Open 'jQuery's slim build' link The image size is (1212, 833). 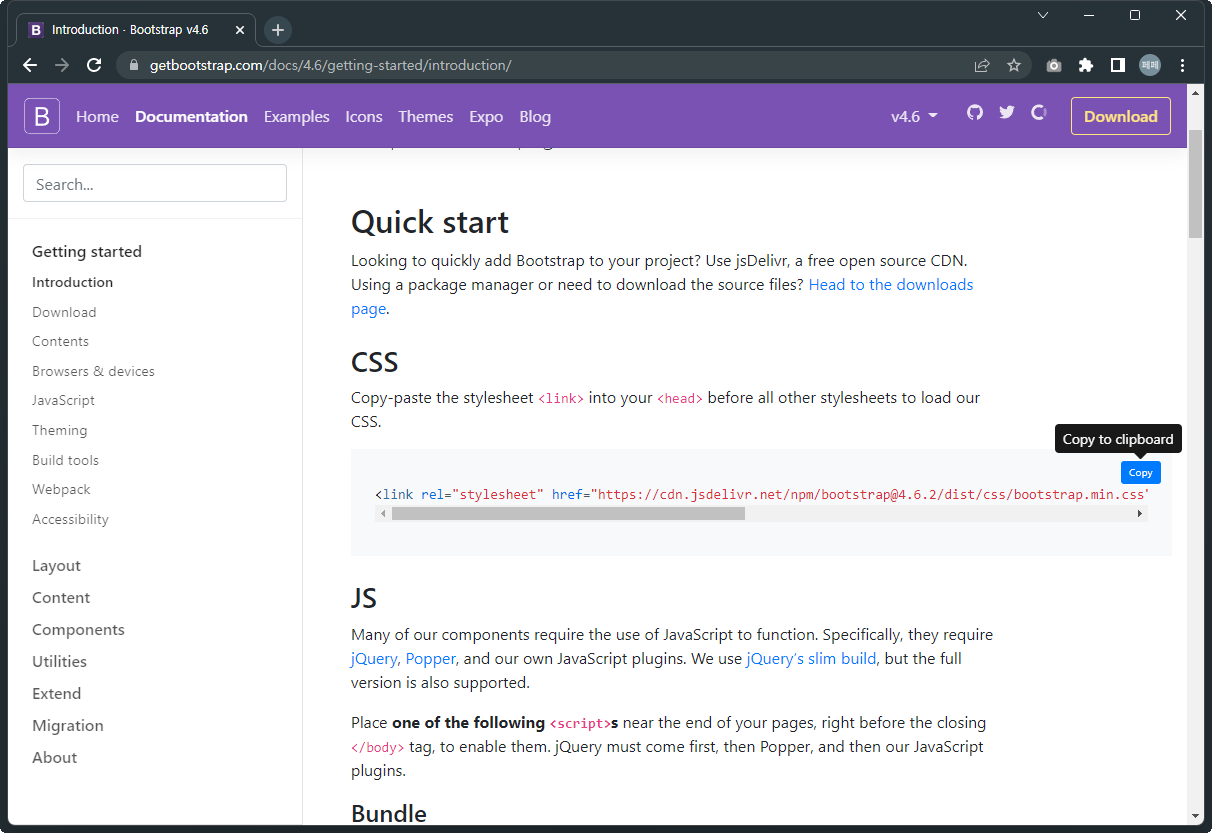[x=812, y=659]
